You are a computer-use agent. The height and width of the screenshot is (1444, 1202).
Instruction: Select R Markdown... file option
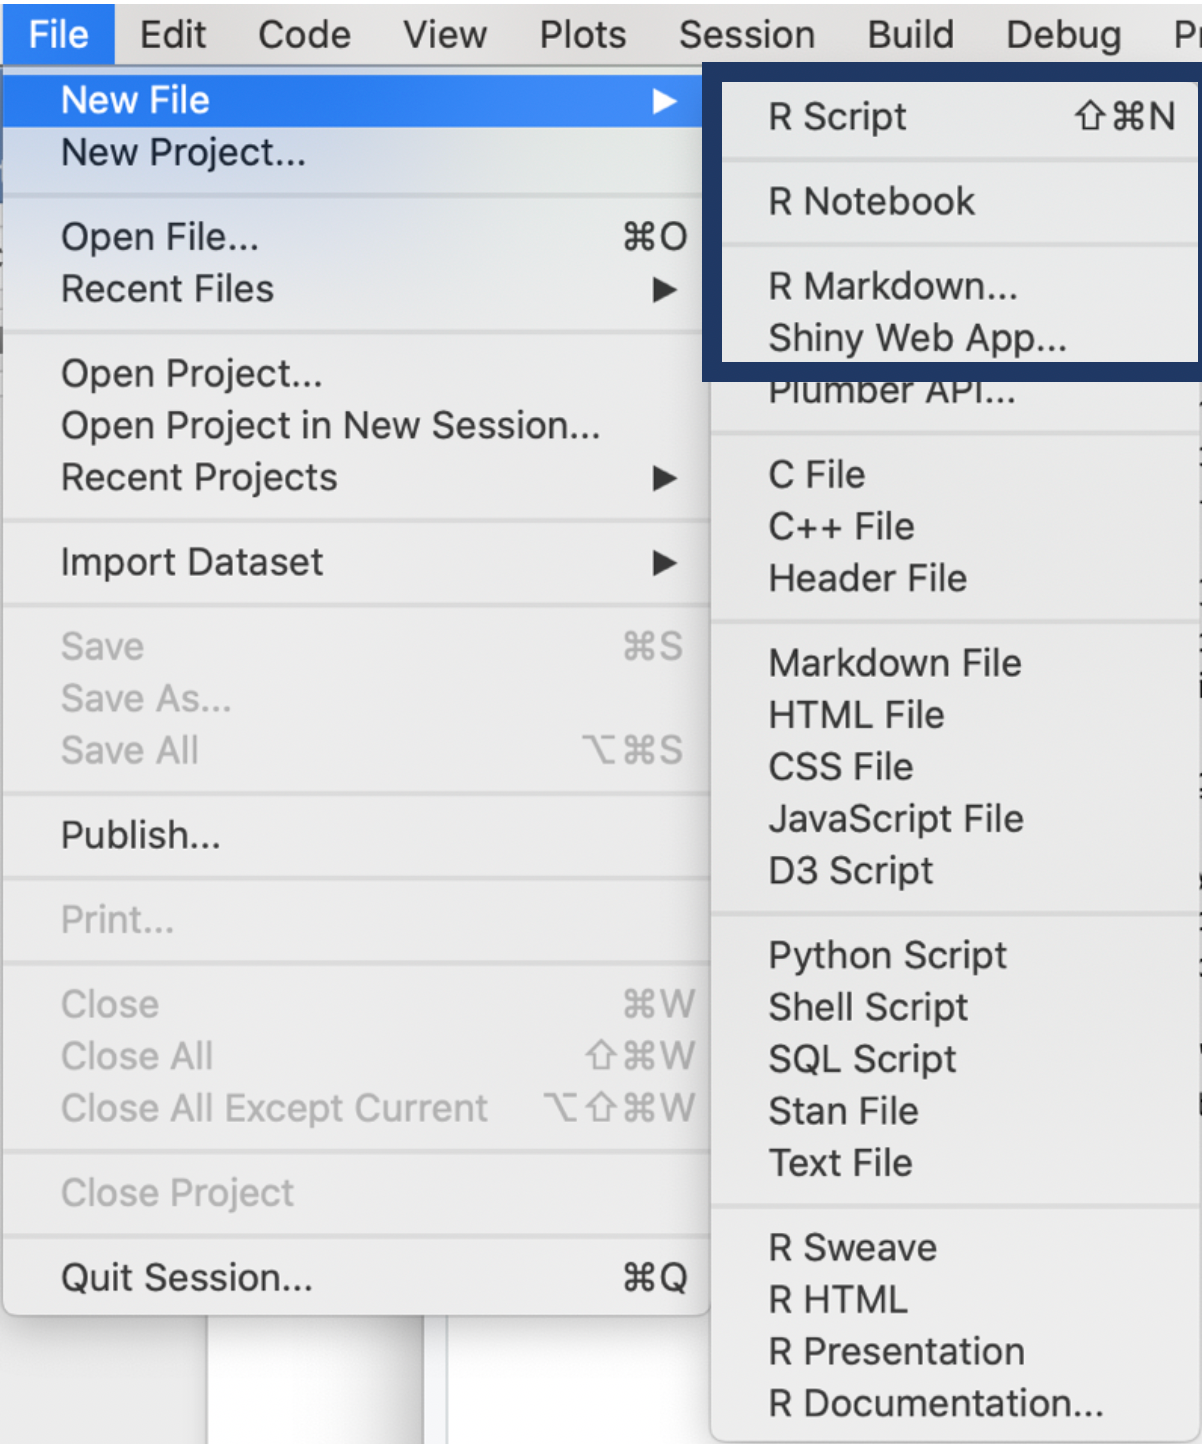click(x=892, y=287)
